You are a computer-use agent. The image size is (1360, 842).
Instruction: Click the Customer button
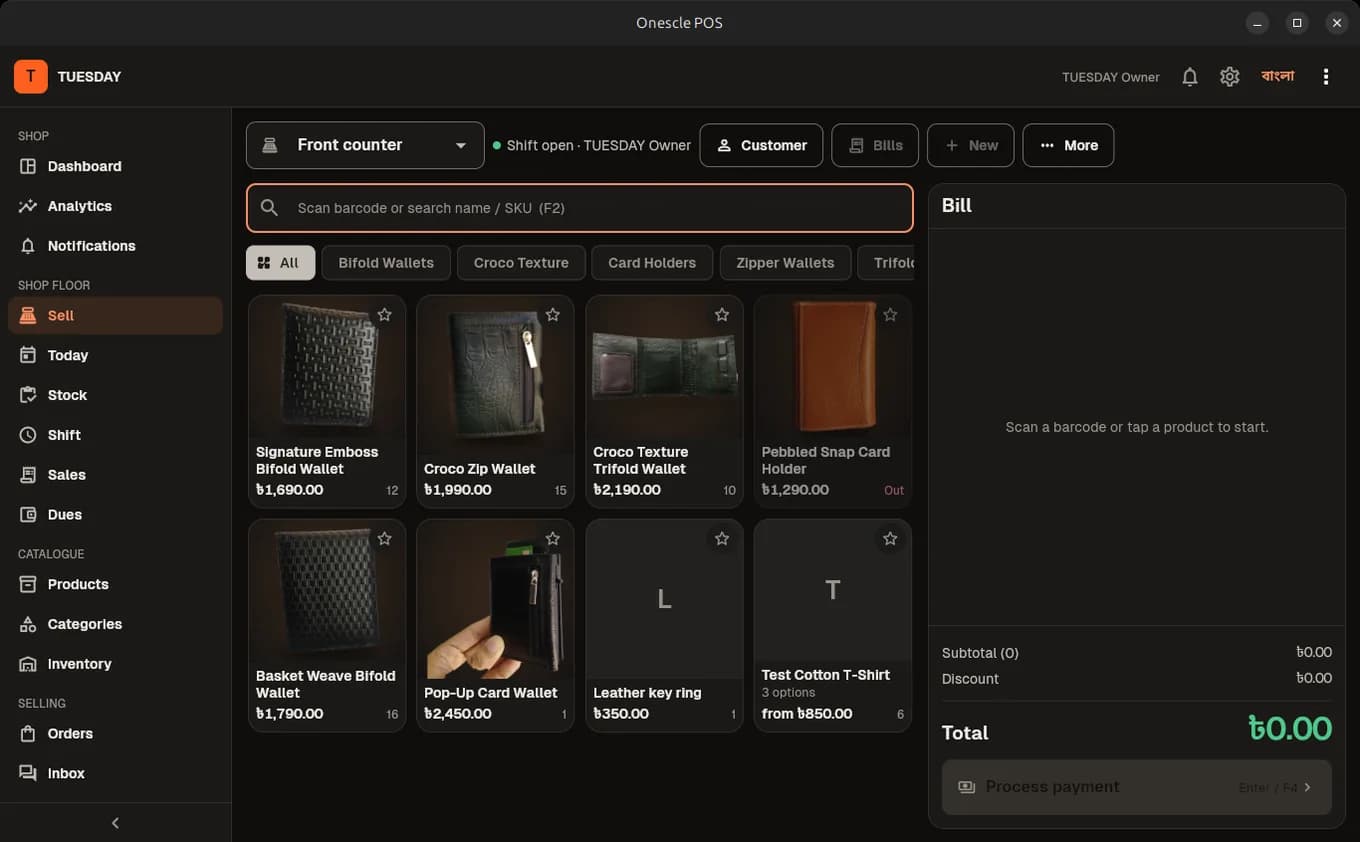pos(761,145)
